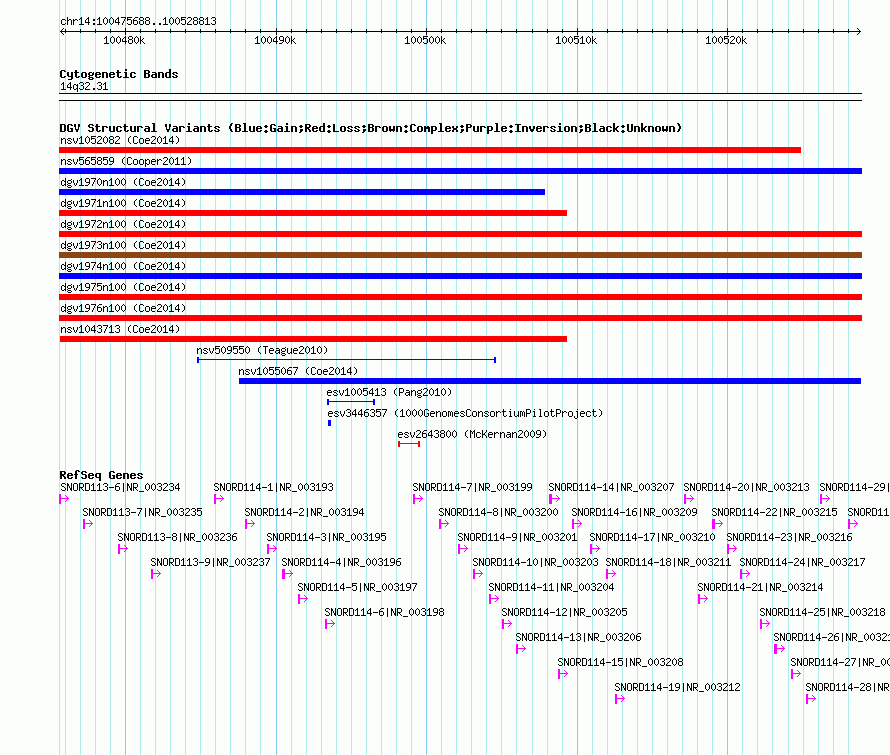The width and height of the screenshot is (890, 755).
Task: Click the RefSeq Genes track title
Action: click(x=102, y=475)
